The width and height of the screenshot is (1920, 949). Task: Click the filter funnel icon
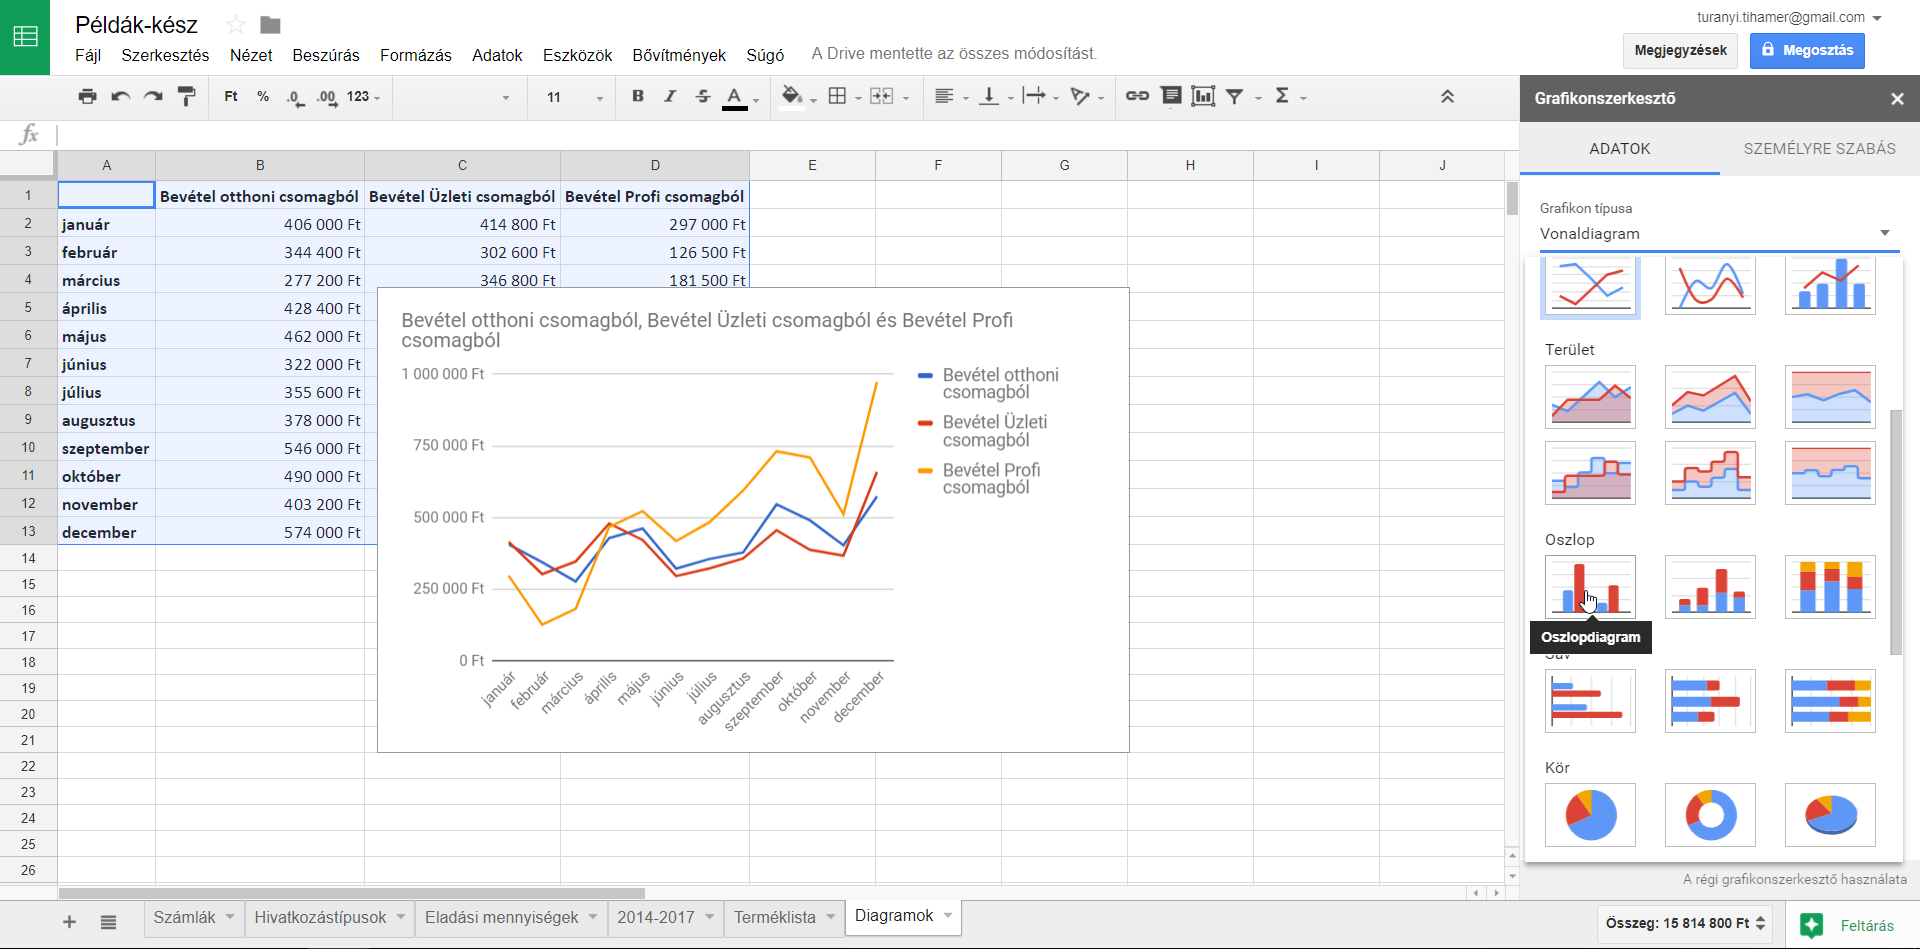click(x=1235, y=97)
